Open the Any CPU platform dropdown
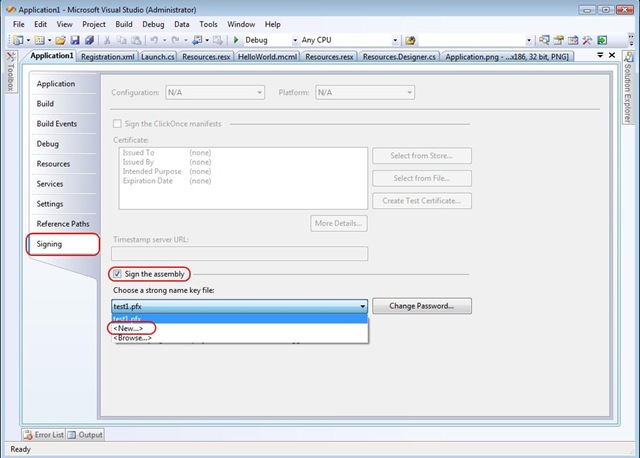This screenshot has width=640, height=458. tap(395, 40)
